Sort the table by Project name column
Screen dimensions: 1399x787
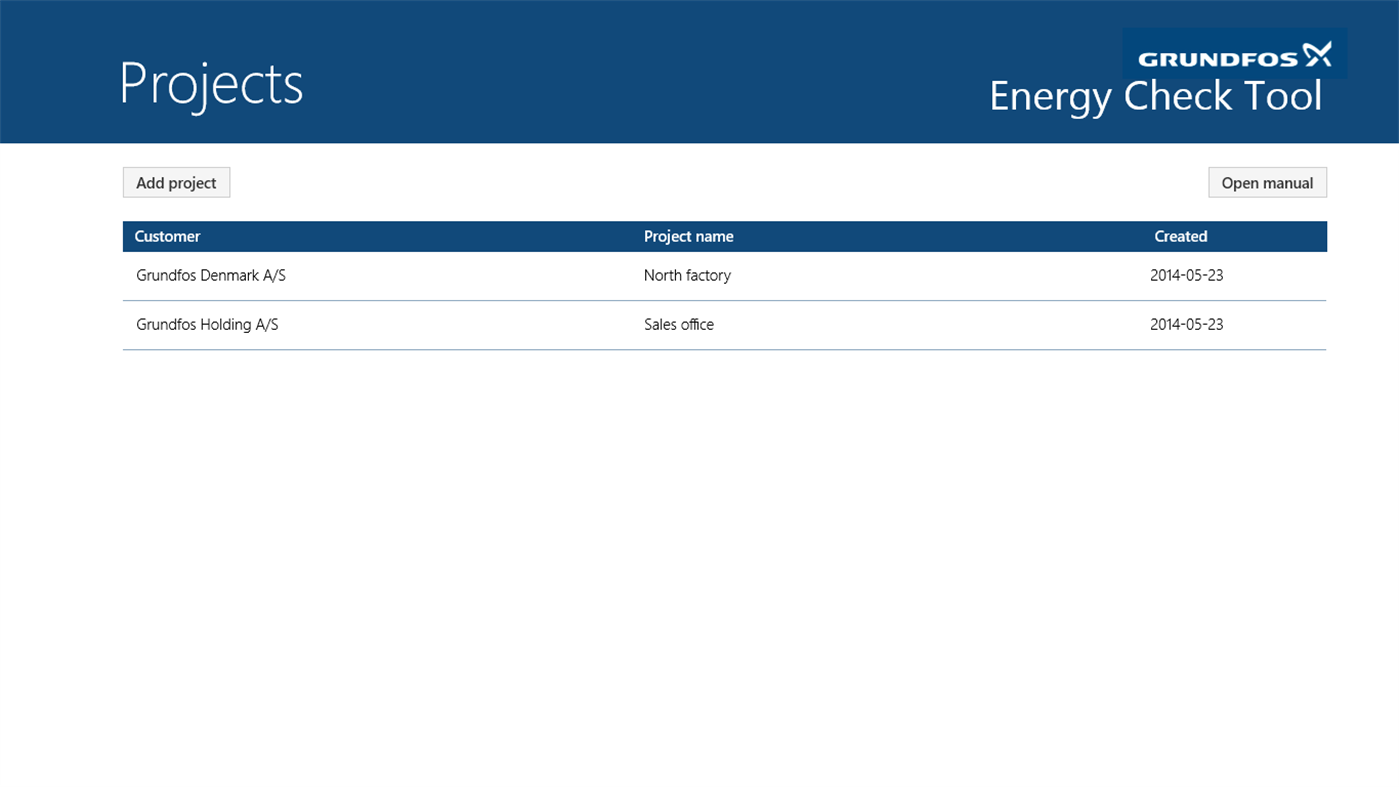coord(689,236)
